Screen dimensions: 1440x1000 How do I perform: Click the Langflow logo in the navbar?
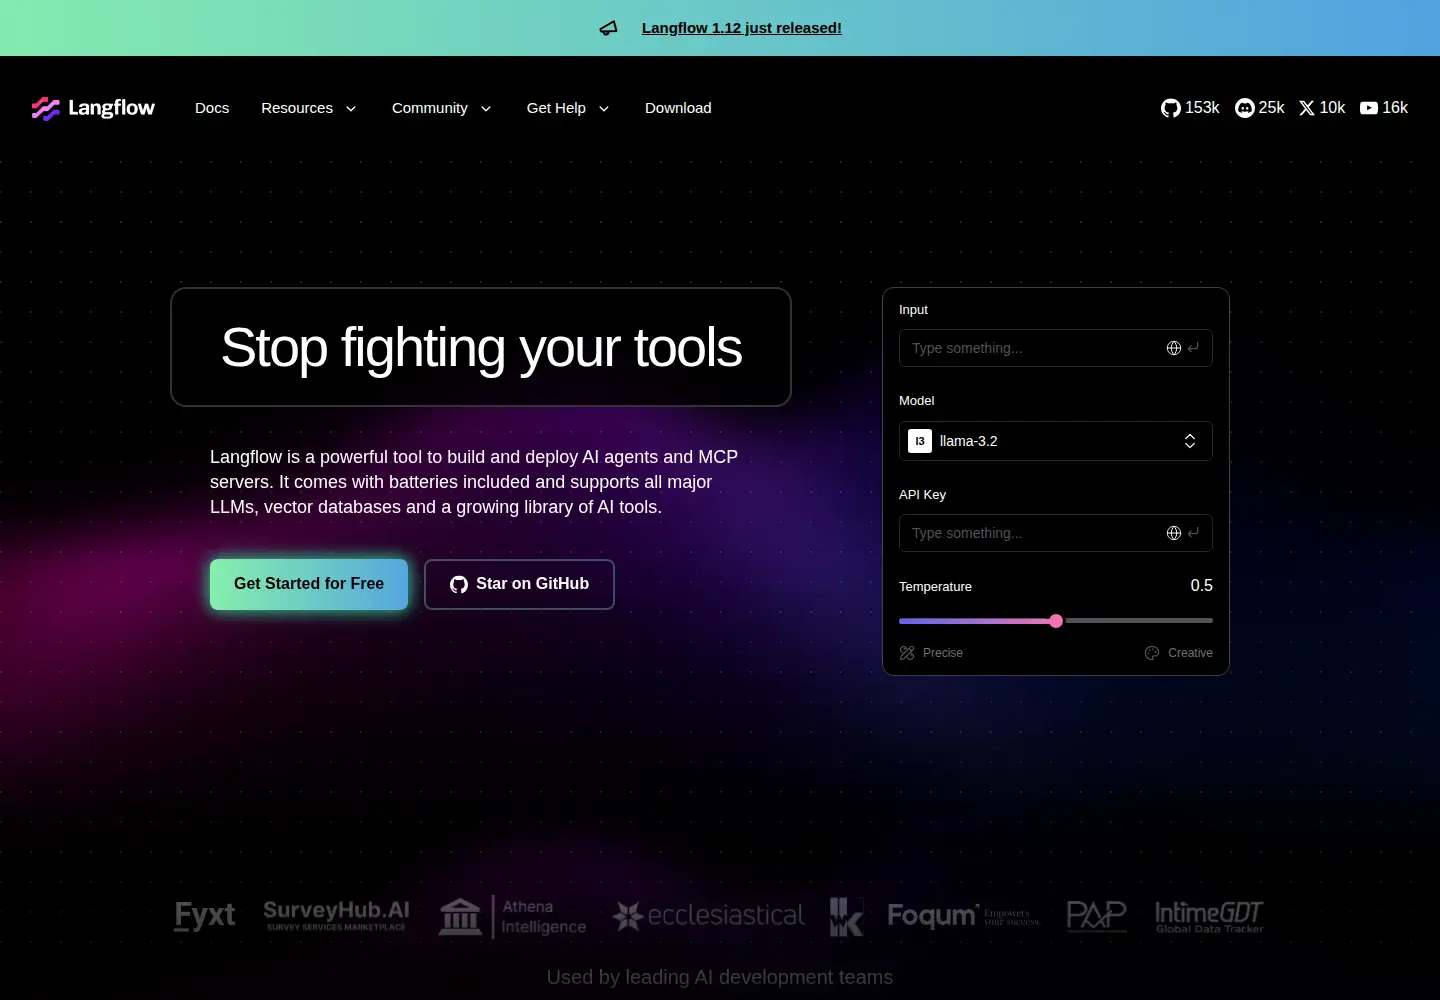(93, 108)
